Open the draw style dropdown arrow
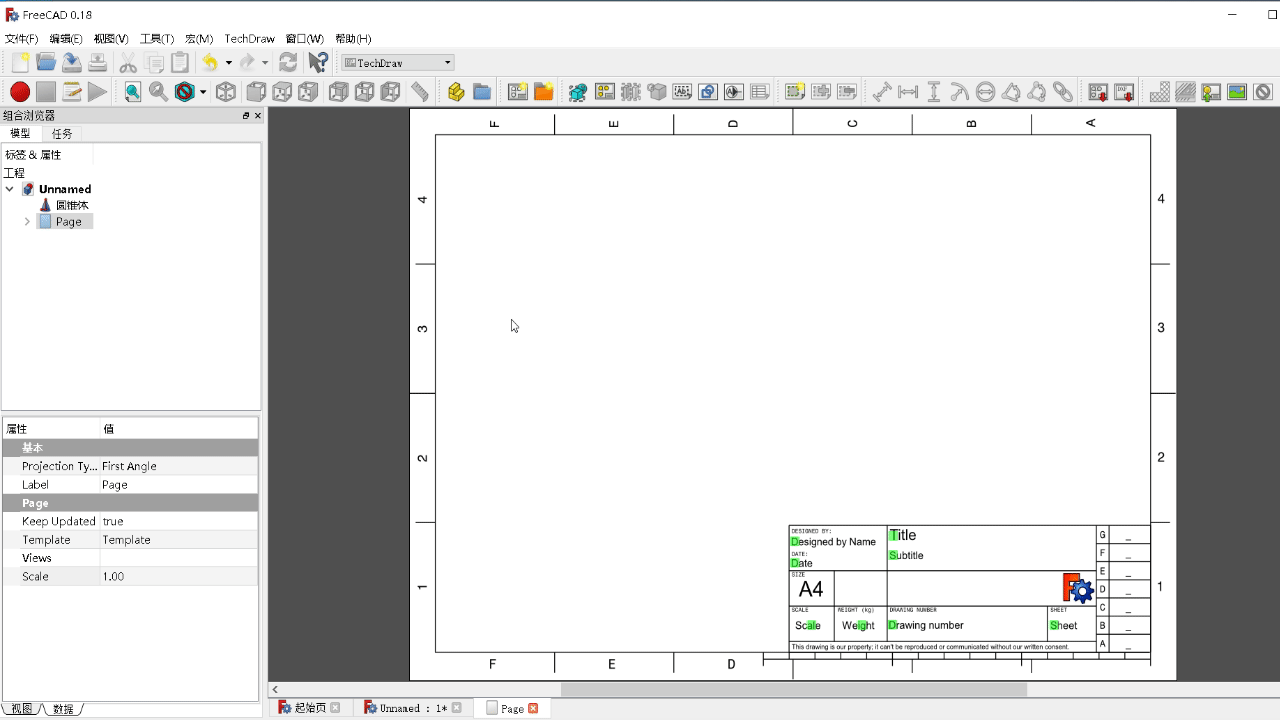The height and width of the screenshot is (720, 1280). (x=203, y=92)
